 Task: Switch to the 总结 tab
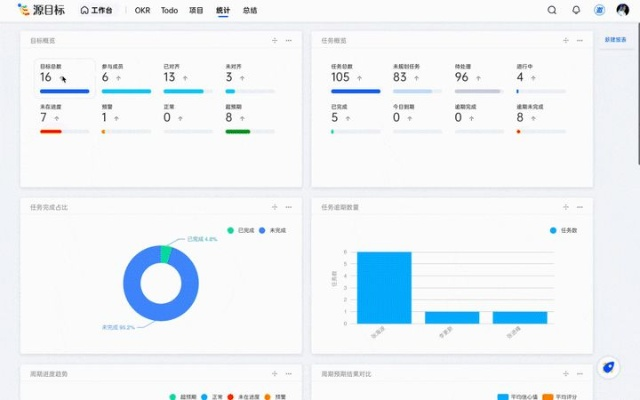pyautogui.click(x=249, y=10)
